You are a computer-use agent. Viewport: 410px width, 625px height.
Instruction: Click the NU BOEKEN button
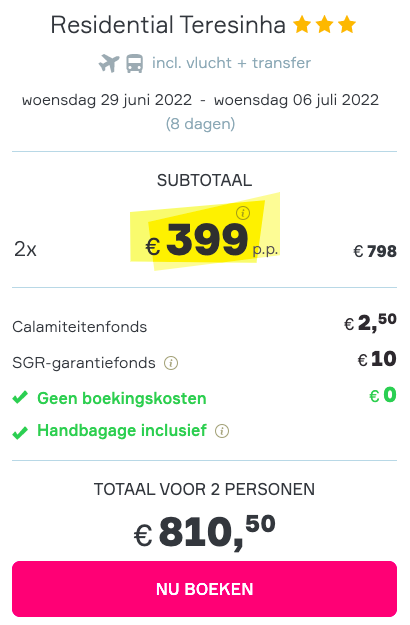point(204,589)
